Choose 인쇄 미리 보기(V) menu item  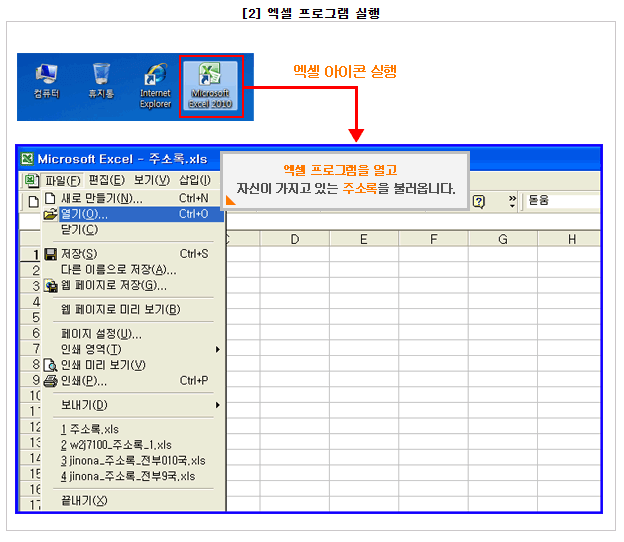(134, 365)
